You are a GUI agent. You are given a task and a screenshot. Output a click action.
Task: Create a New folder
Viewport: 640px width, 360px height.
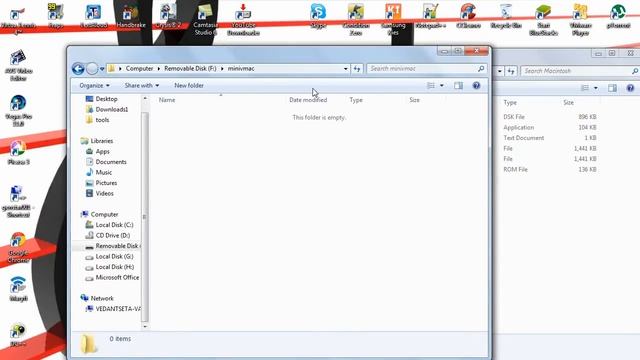coord(189,85)
